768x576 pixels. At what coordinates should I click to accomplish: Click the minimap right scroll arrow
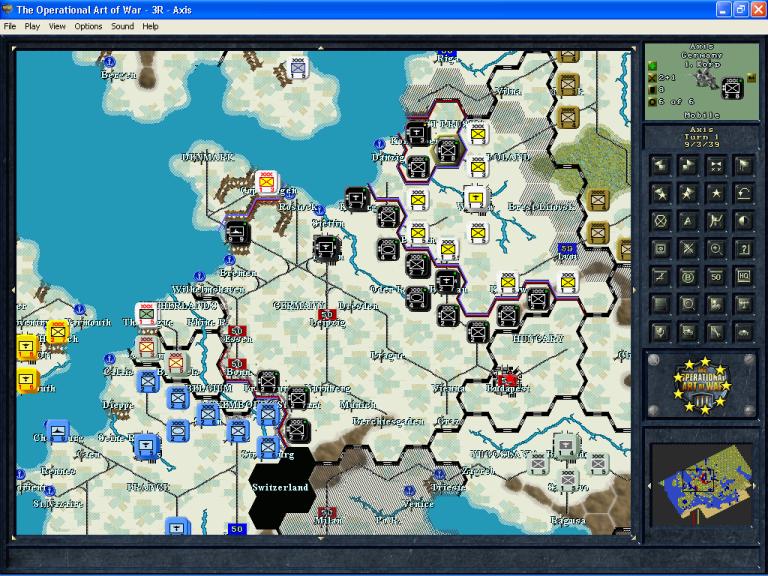[755, 486]
